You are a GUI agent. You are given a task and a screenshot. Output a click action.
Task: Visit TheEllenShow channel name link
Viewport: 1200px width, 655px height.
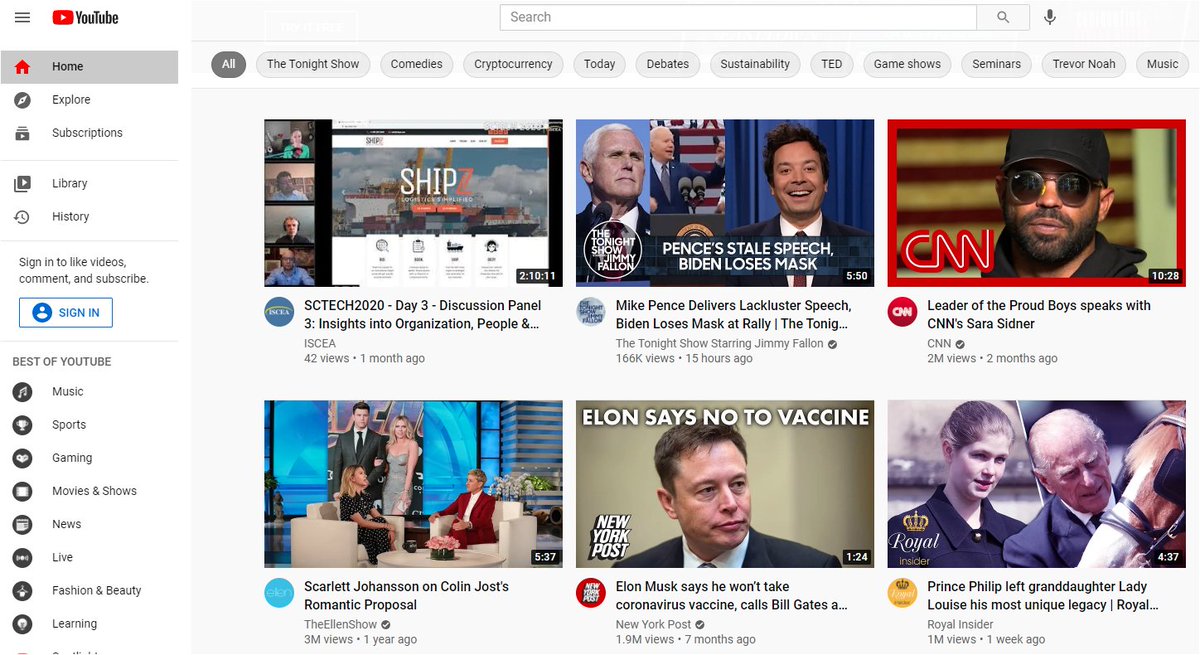click(341, 624)
